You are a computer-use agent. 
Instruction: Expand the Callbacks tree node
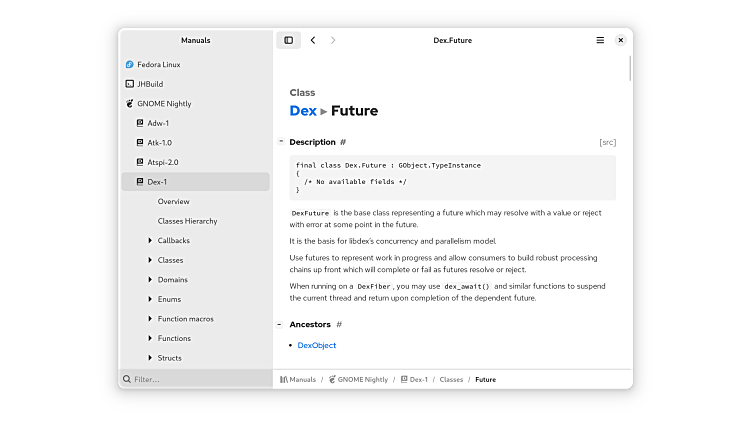tap(150, 241)
